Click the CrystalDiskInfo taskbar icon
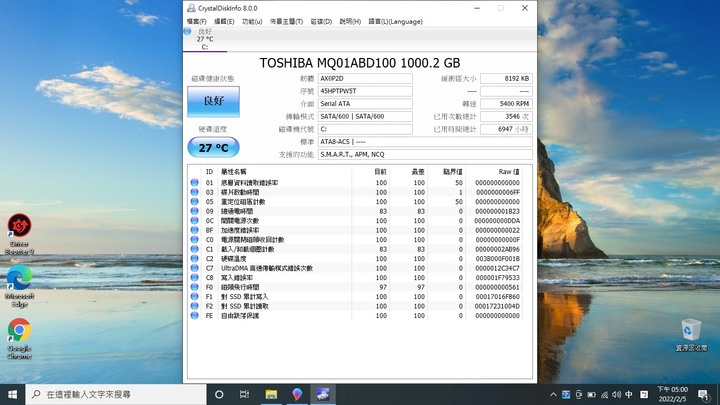The height and width of the screenshot is (405, 720). [x=323, y=394]
